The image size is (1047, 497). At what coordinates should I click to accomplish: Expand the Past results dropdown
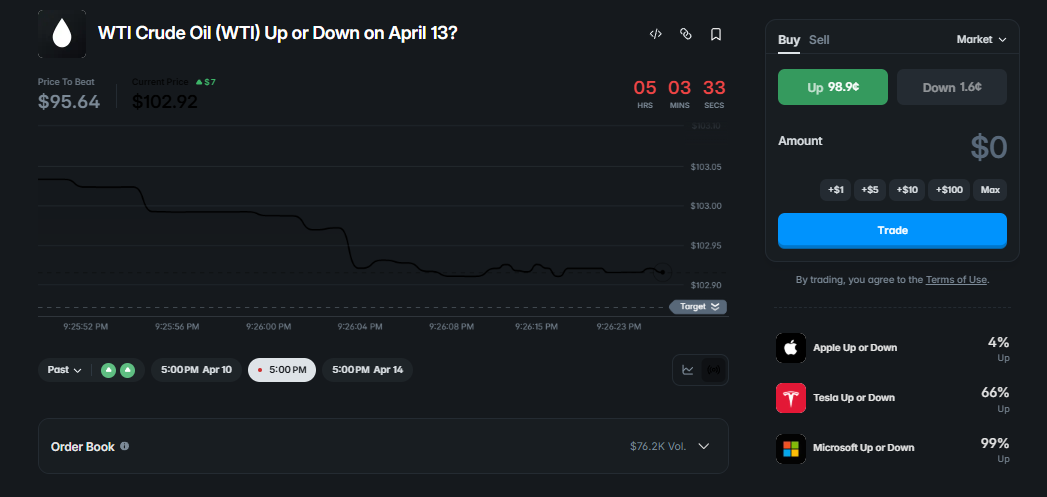point(64,370)
